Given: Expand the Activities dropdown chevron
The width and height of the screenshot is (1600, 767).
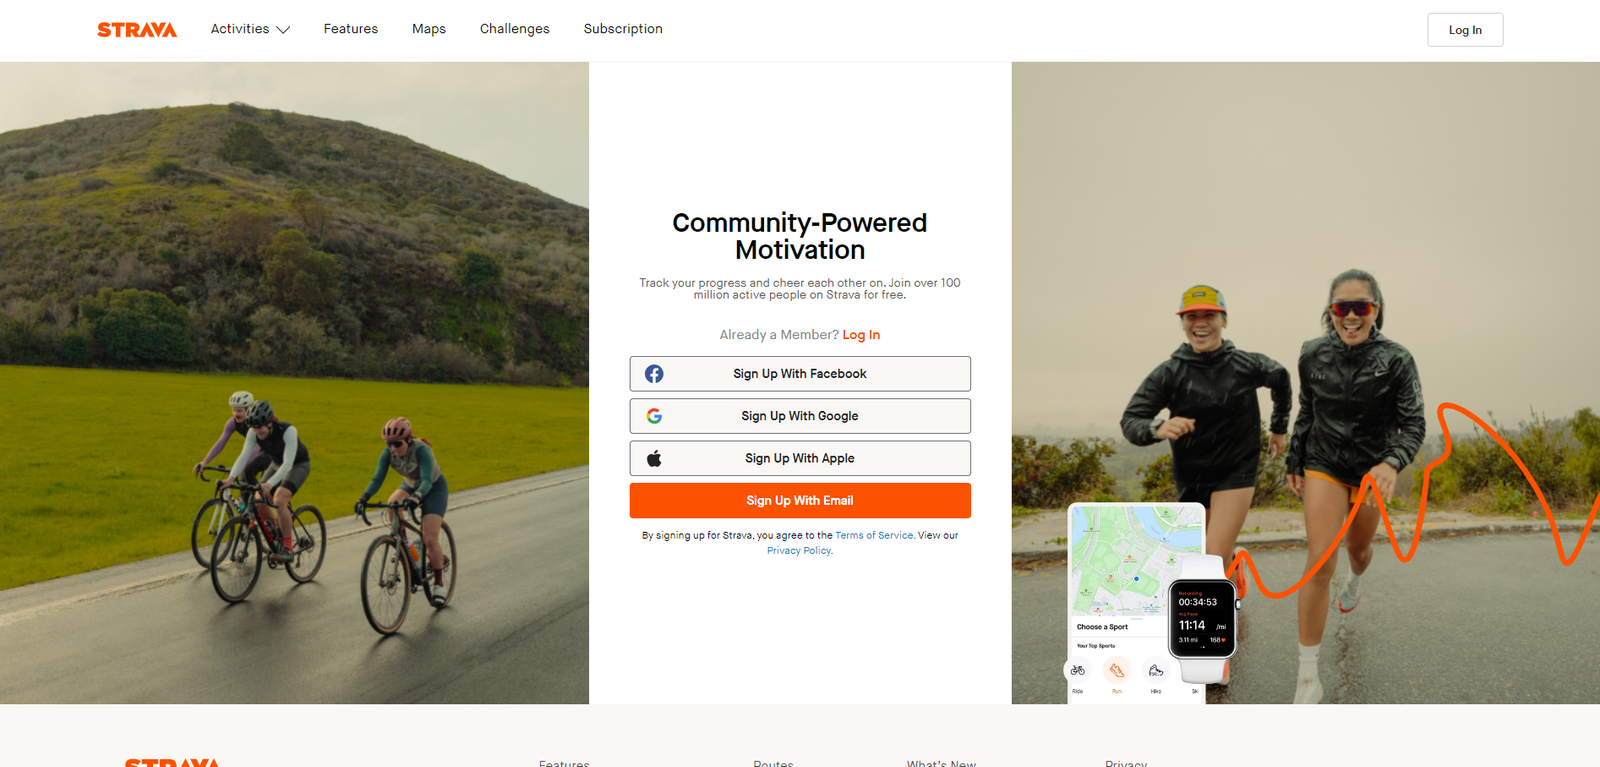Looking at the screenshot, I should [x=283, y=30].
